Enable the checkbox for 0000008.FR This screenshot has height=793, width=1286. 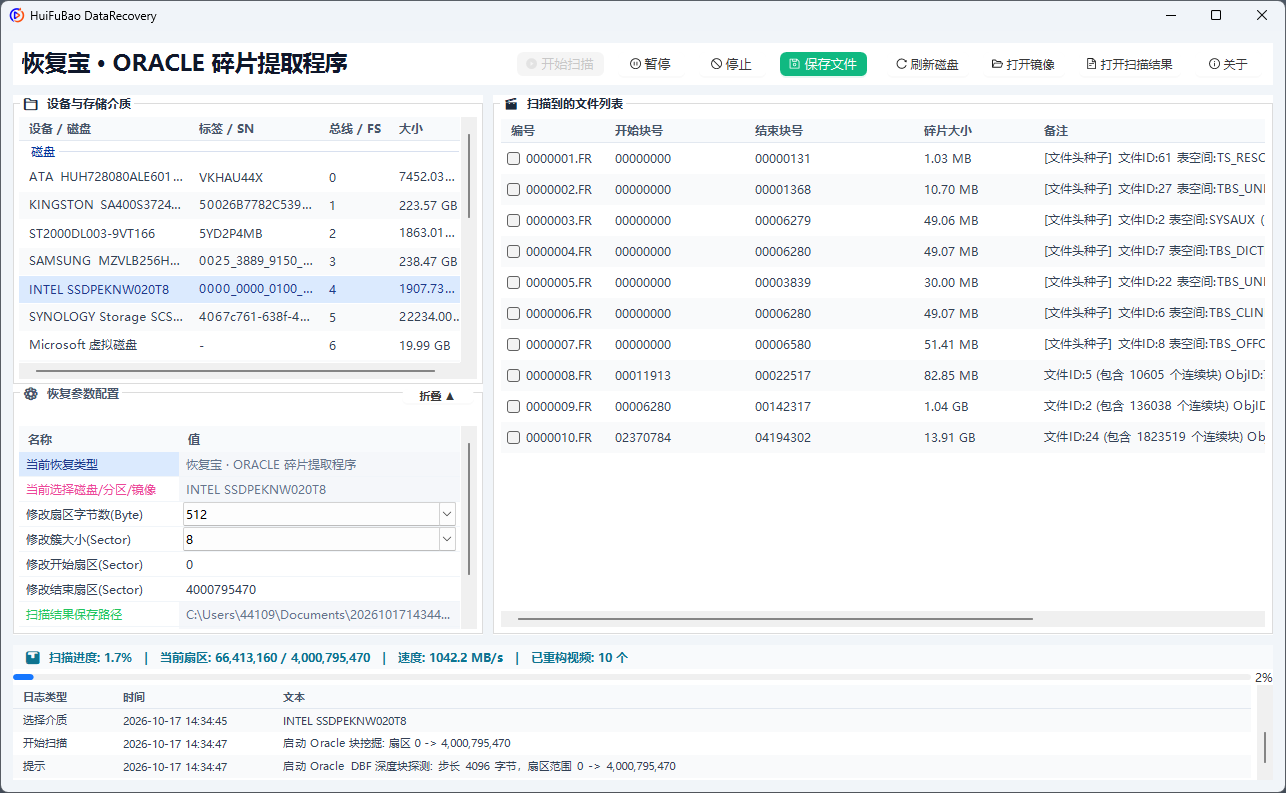point(513,375)
